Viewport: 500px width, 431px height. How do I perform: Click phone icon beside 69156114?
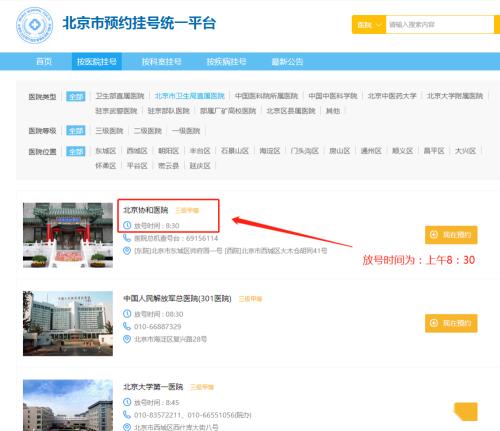[x=127, y=238]
